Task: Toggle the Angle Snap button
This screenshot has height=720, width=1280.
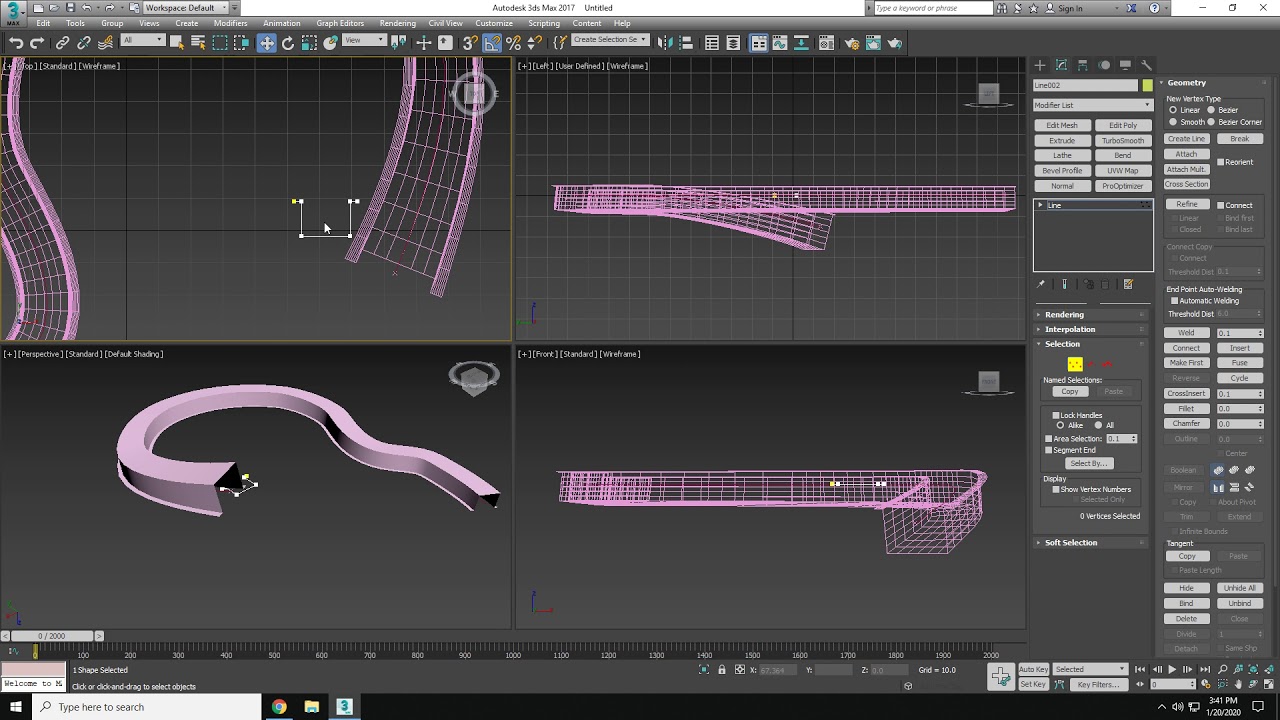Action: pos(492,43)
